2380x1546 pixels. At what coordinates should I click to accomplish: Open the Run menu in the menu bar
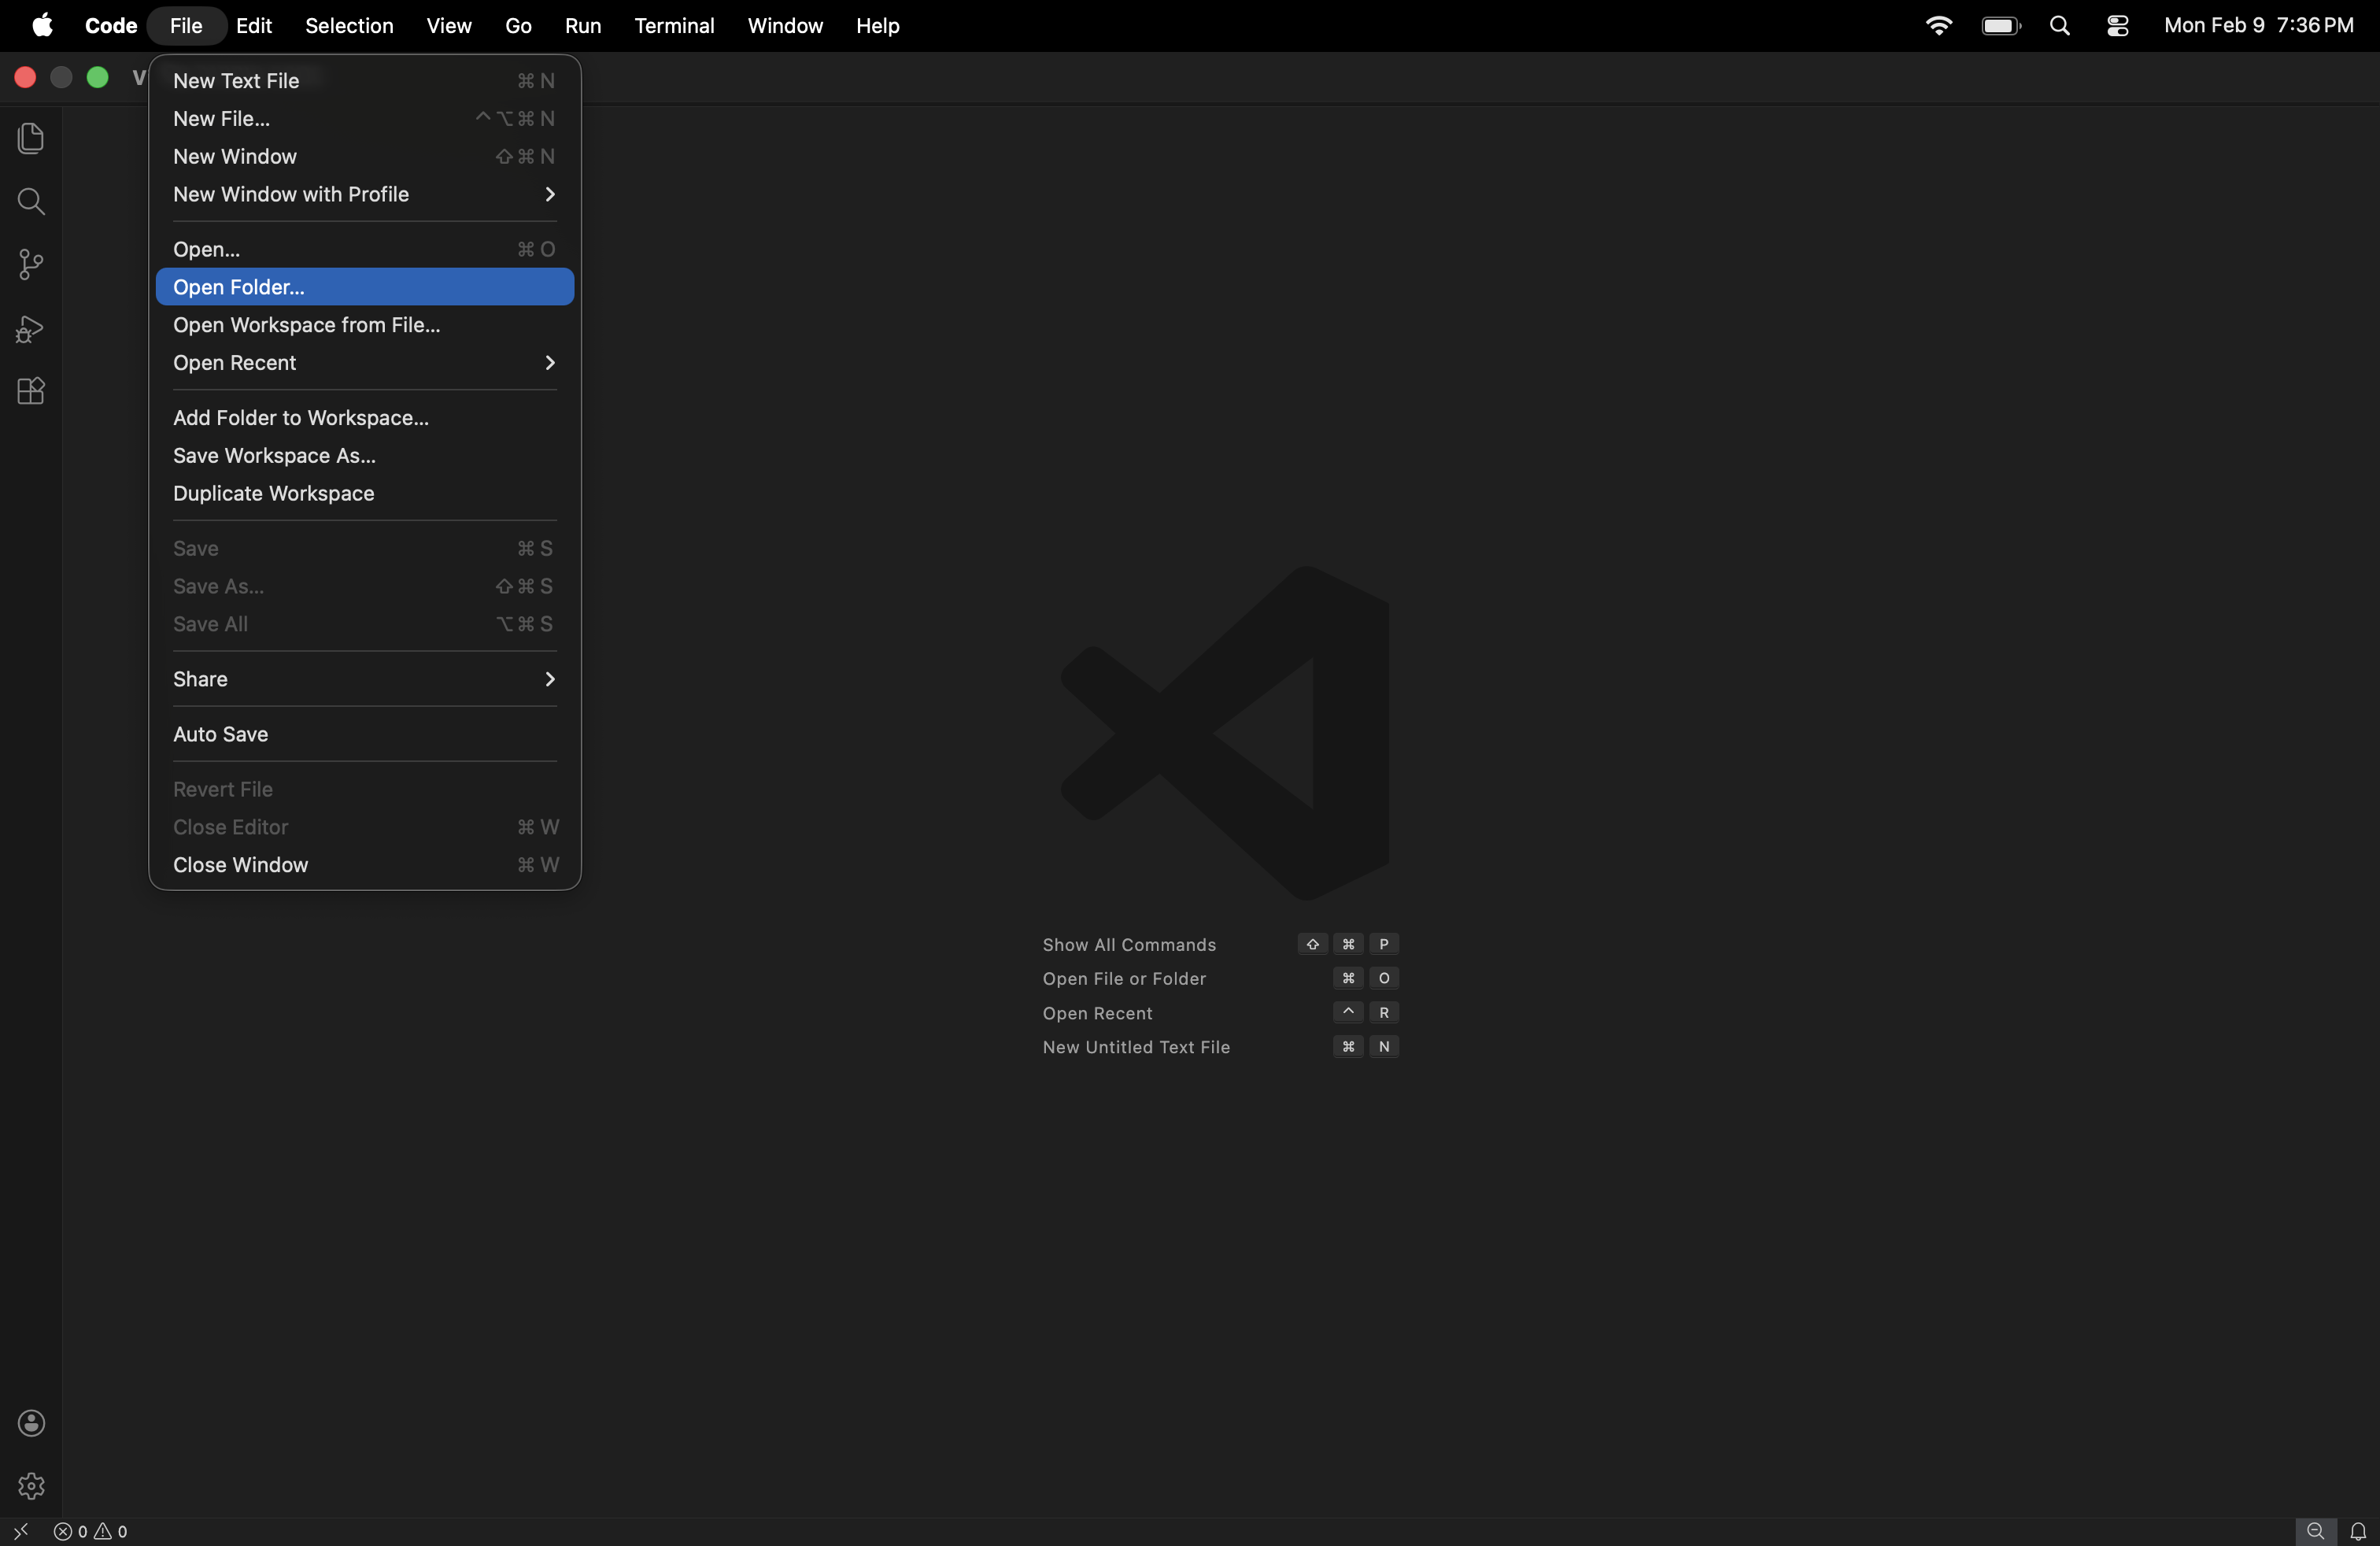click(x=582, y=26)
